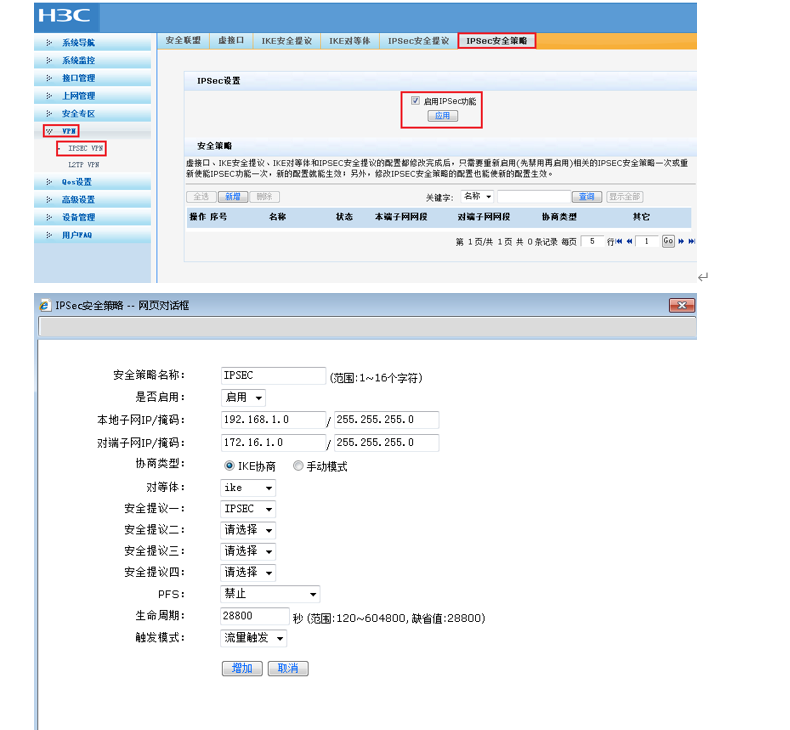Open the 关键字 名称 dropdown
The height and width of the screenshot is (730, 790).
[x=478, y=196]
